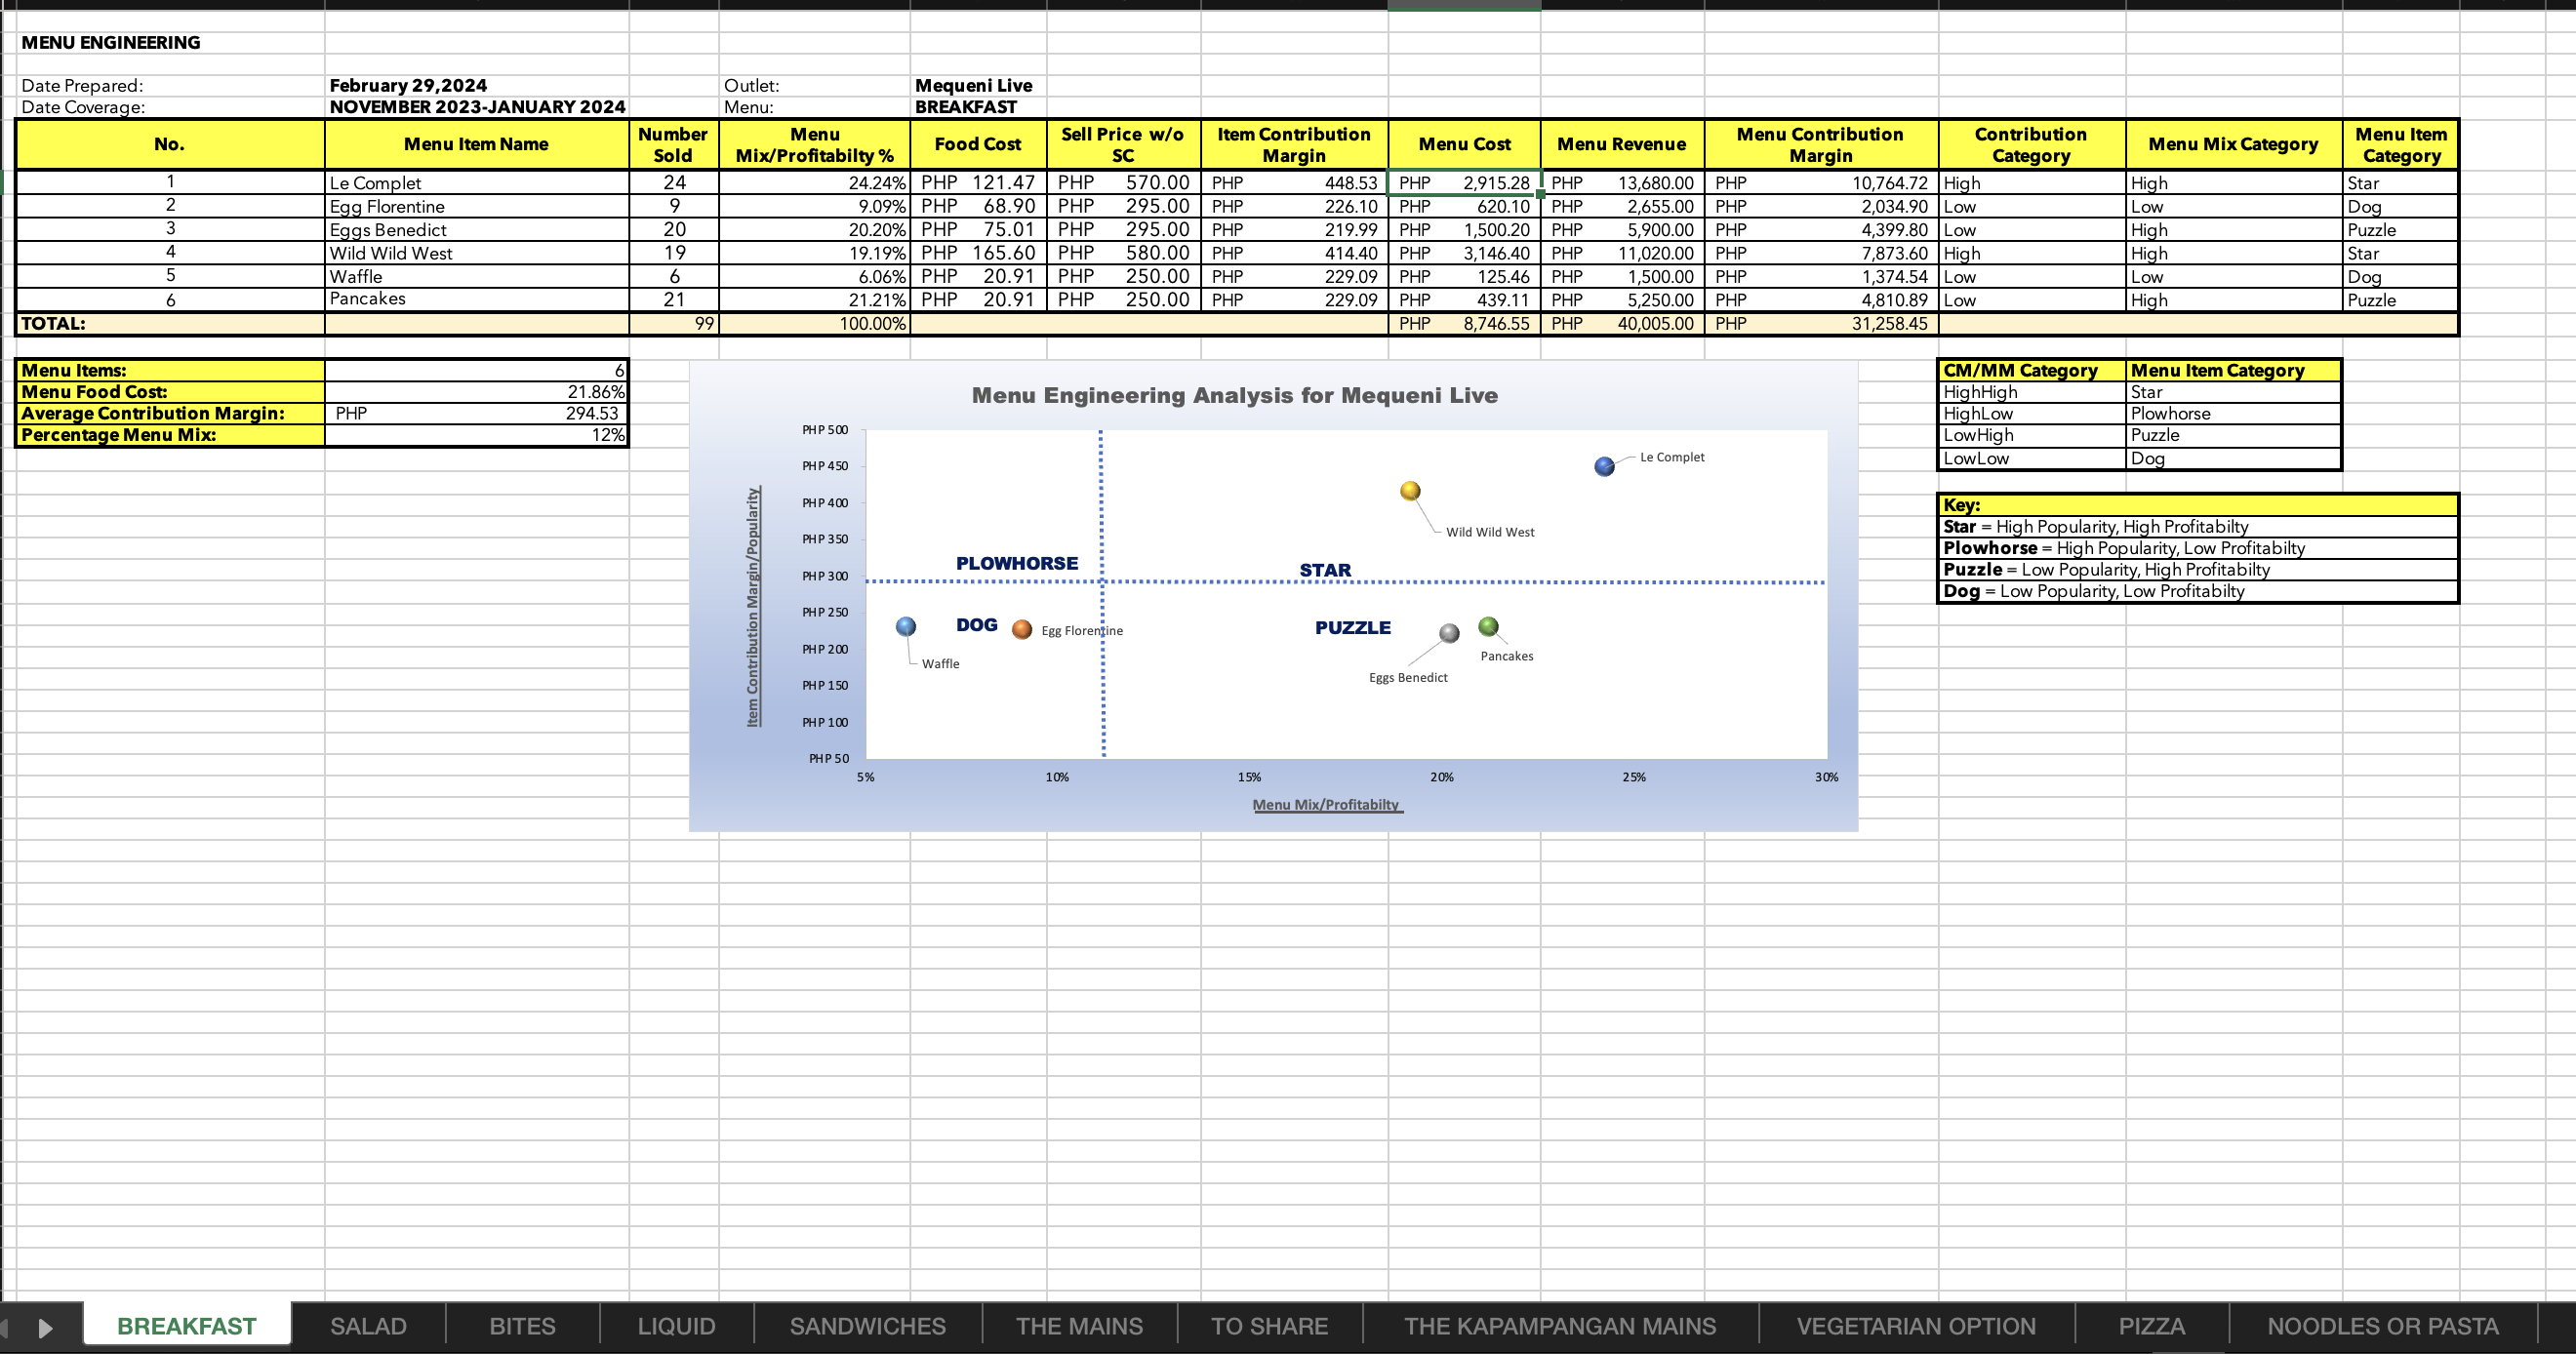Click the next-sheet scroll arrow
Screen dimensions: 2576x1354
pyautogui.click(x=44, y=1327)
